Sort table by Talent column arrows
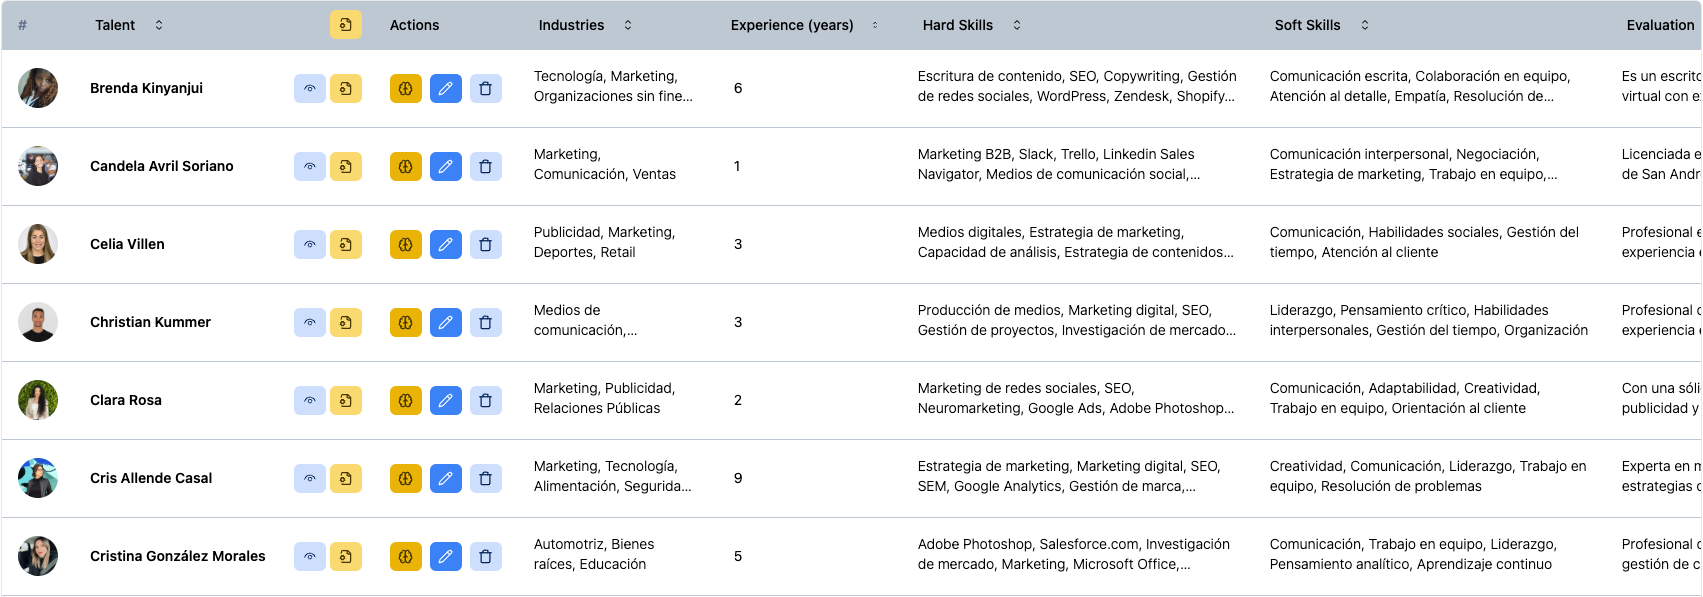Image resolution: width=1703 pixels, height=597 pixels. (x=159, y=25)
